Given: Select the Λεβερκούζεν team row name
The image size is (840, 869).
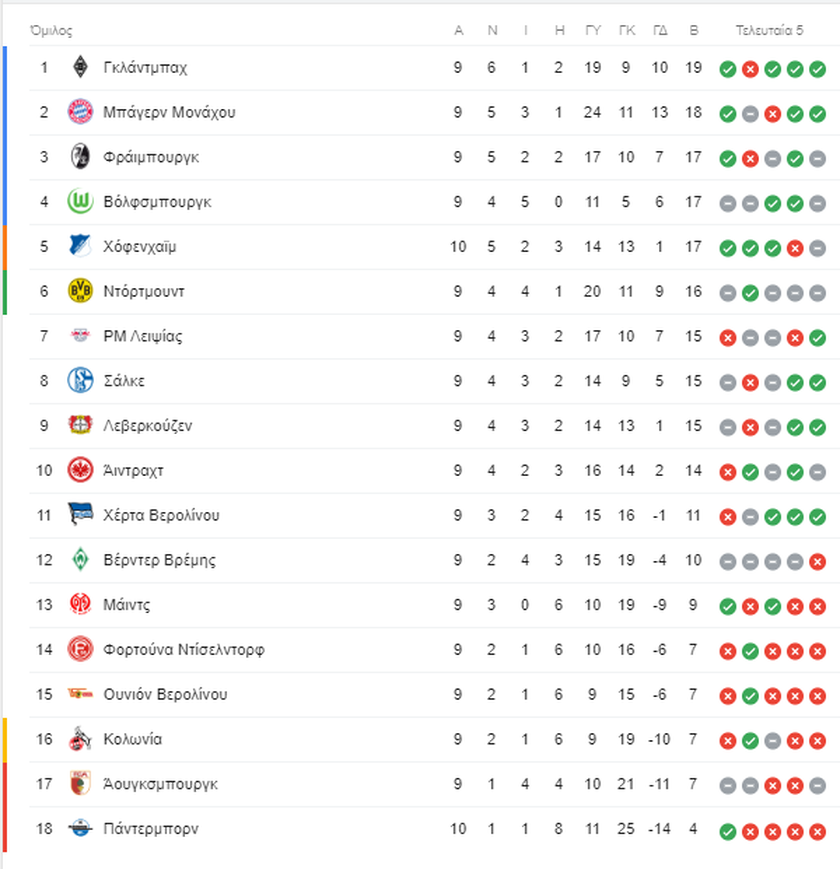Looking at the screenshot, I should 147,426.
